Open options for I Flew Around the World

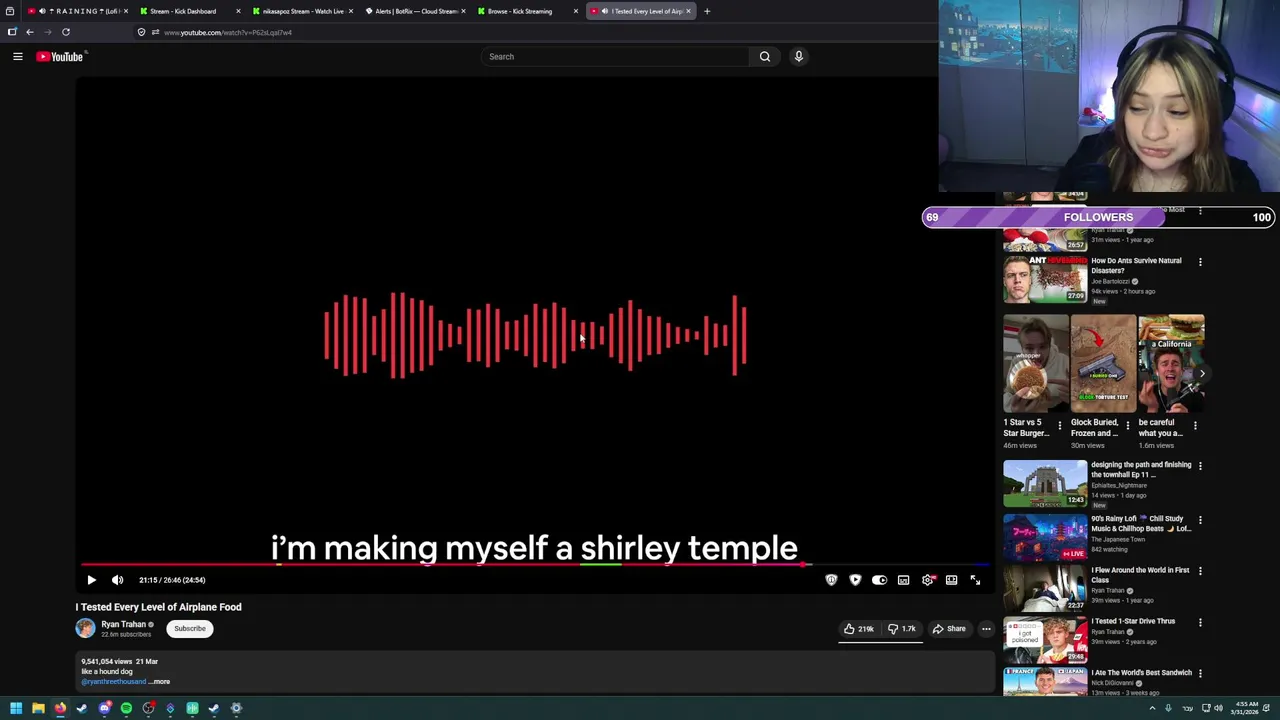(x=1200, y=571)
